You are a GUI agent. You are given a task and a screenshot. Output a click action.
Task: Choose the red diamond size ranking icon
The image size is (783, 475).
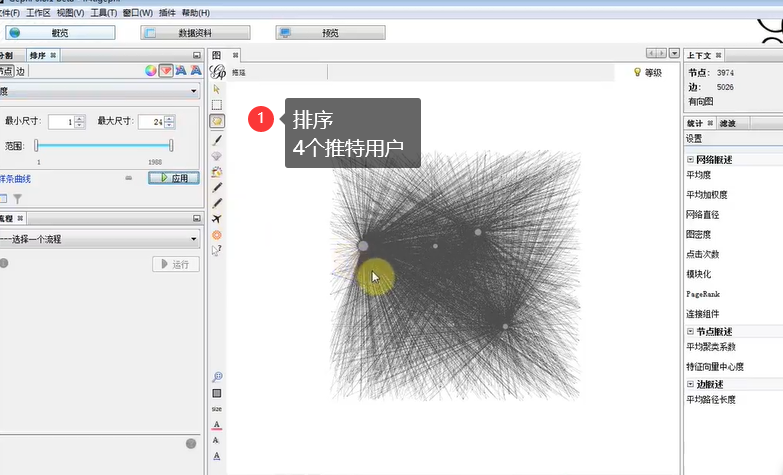click(166, 70)
